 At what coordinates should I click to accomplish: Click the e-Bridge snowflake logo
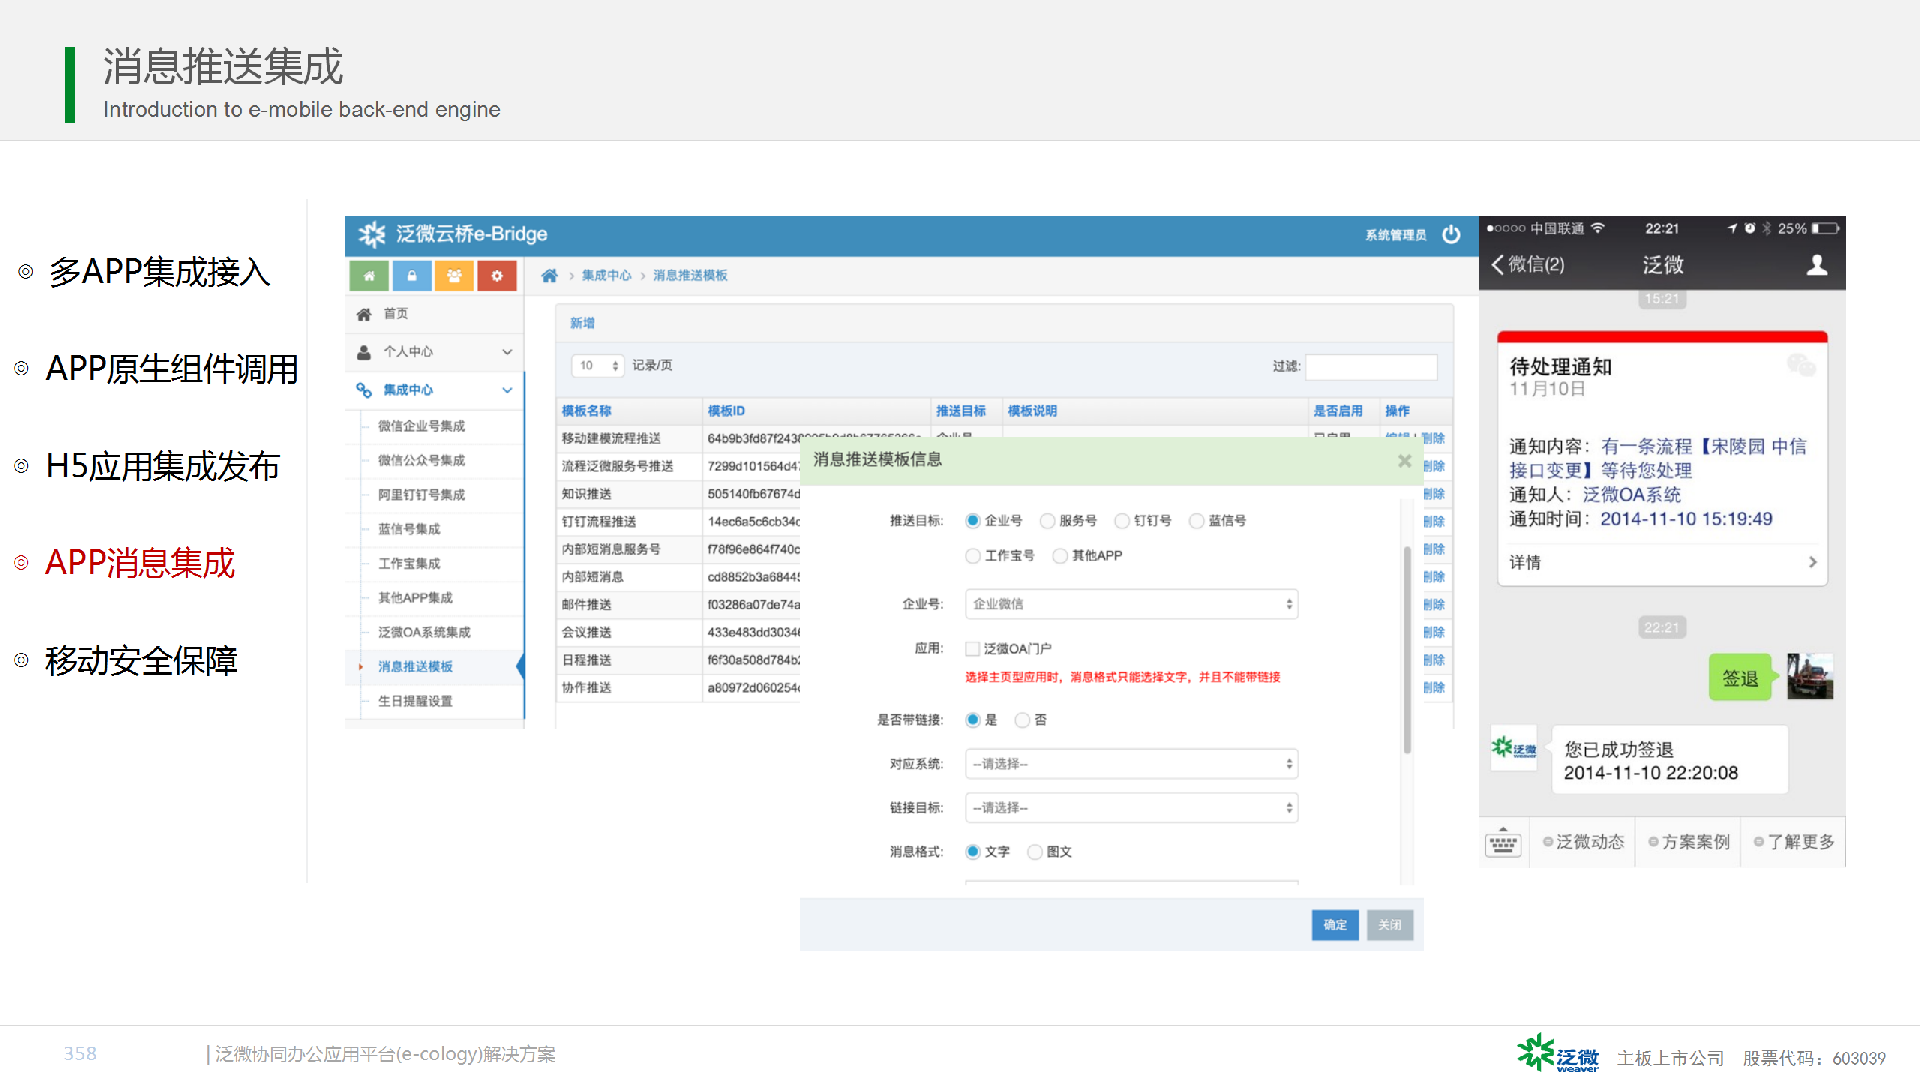coord(372,234)
